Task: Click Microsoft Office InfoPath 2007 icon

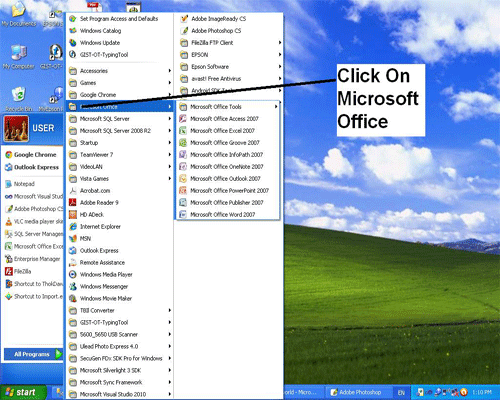Action: [x=183, y=154]
